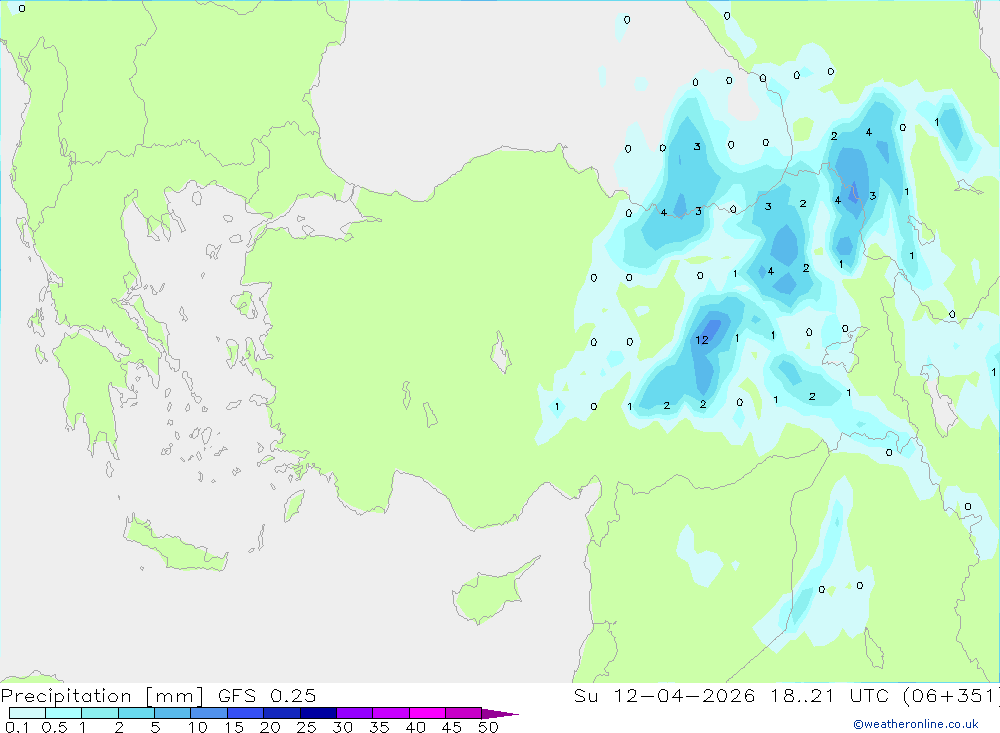Click the '15' legend label
Viewport: 1000px width, 733px height.
click(234, 727)
